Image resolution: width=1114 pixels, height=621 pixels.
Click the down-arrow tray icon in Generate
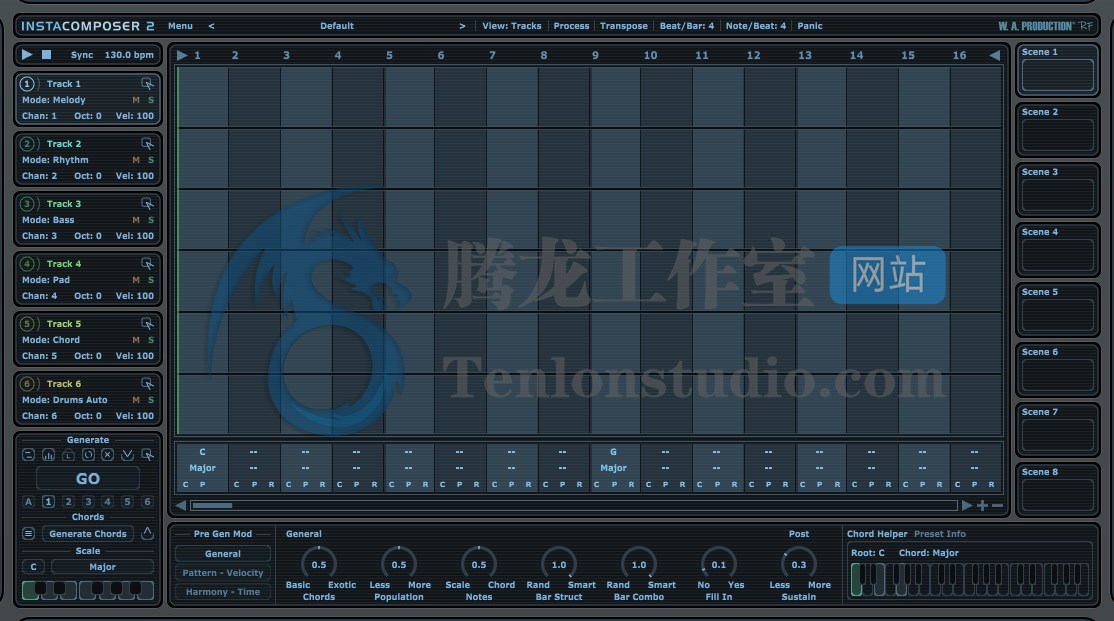click(127, 455)
